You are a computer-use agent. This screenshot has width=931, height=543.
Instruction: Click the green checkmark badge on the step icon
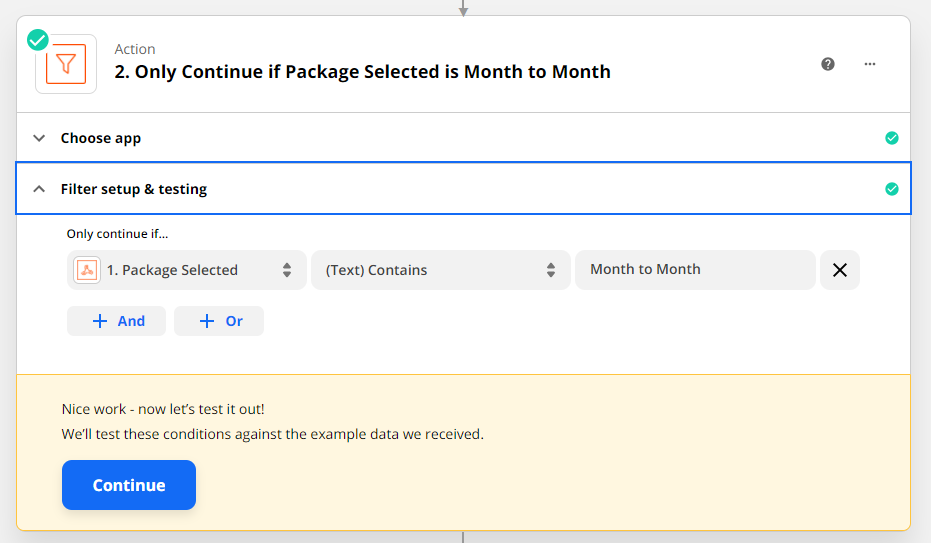click(38, 40)
